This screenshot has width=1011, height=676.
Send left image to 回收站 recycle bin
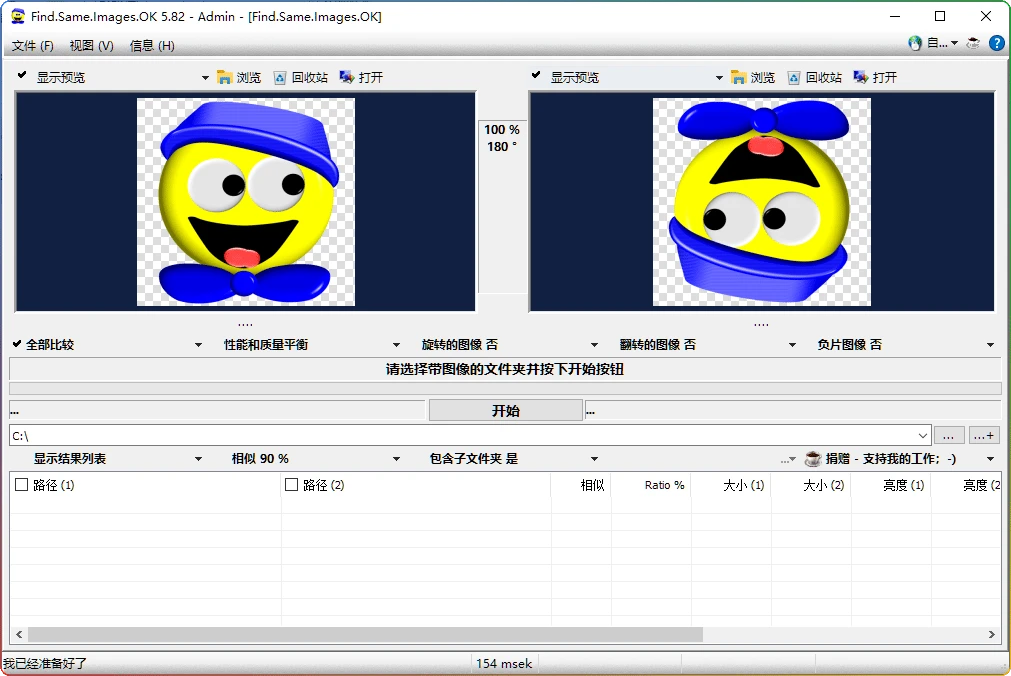pyautogui.click(x=303, y=76)
